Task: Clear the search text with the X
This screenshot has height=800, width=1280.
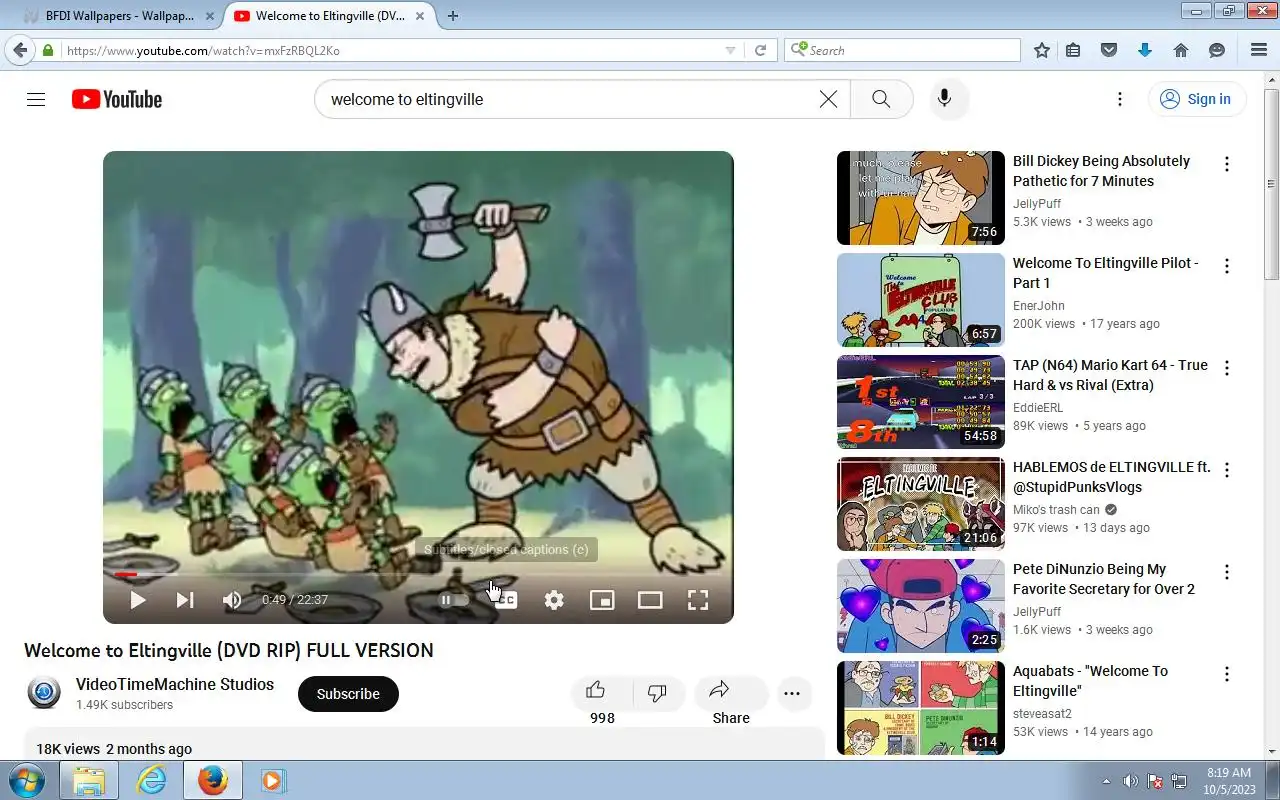Action: (828, 99)
